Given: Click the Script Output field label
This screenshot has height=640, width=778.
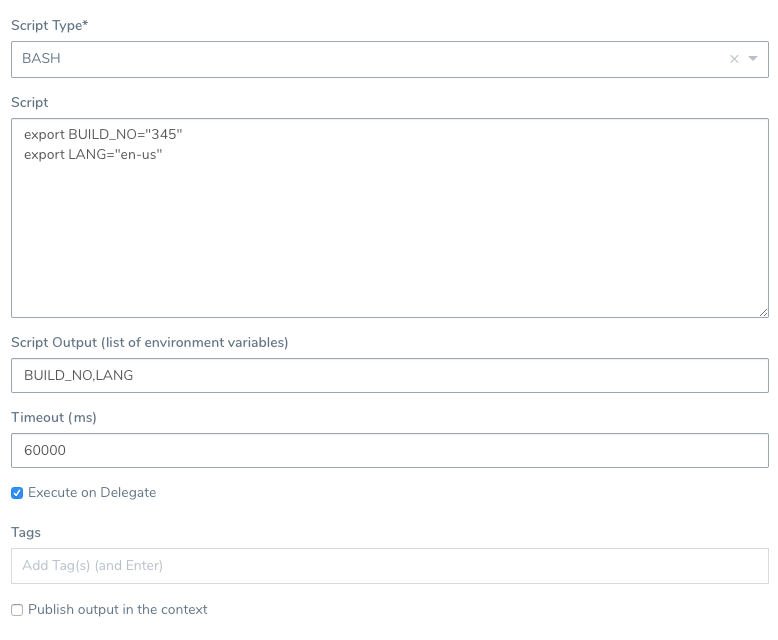Looking at the screenshot, I should pyautogui.click(x=149, y=343).
